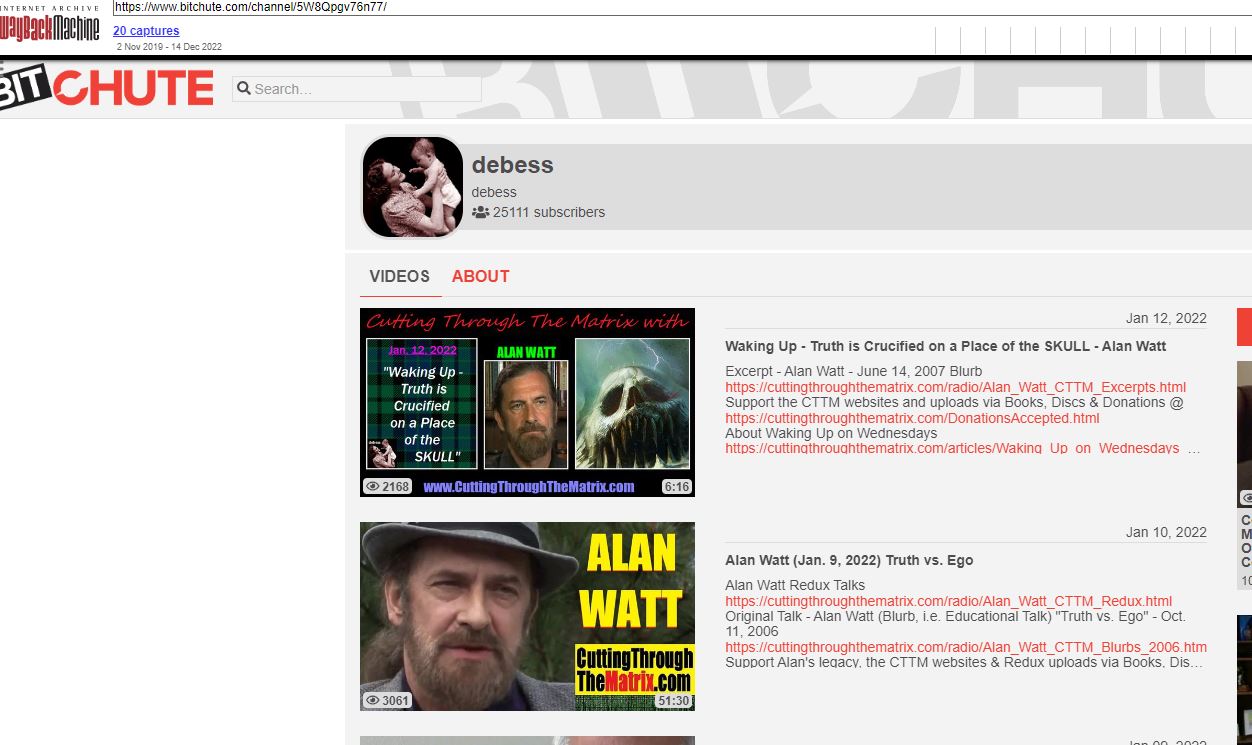The width and height of the screenshot is (1252, 745).
Task: Open the BitChute home logo
Action: pos(107,86)
